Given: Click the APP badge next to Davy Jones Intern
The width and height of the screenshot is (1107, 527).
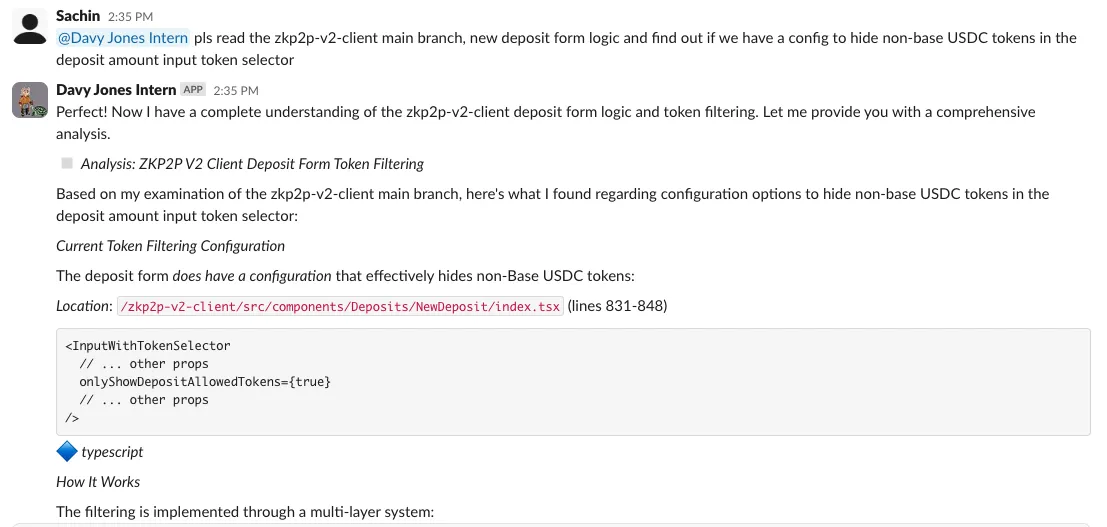Looking at the screenshot, I should point(193,90).
